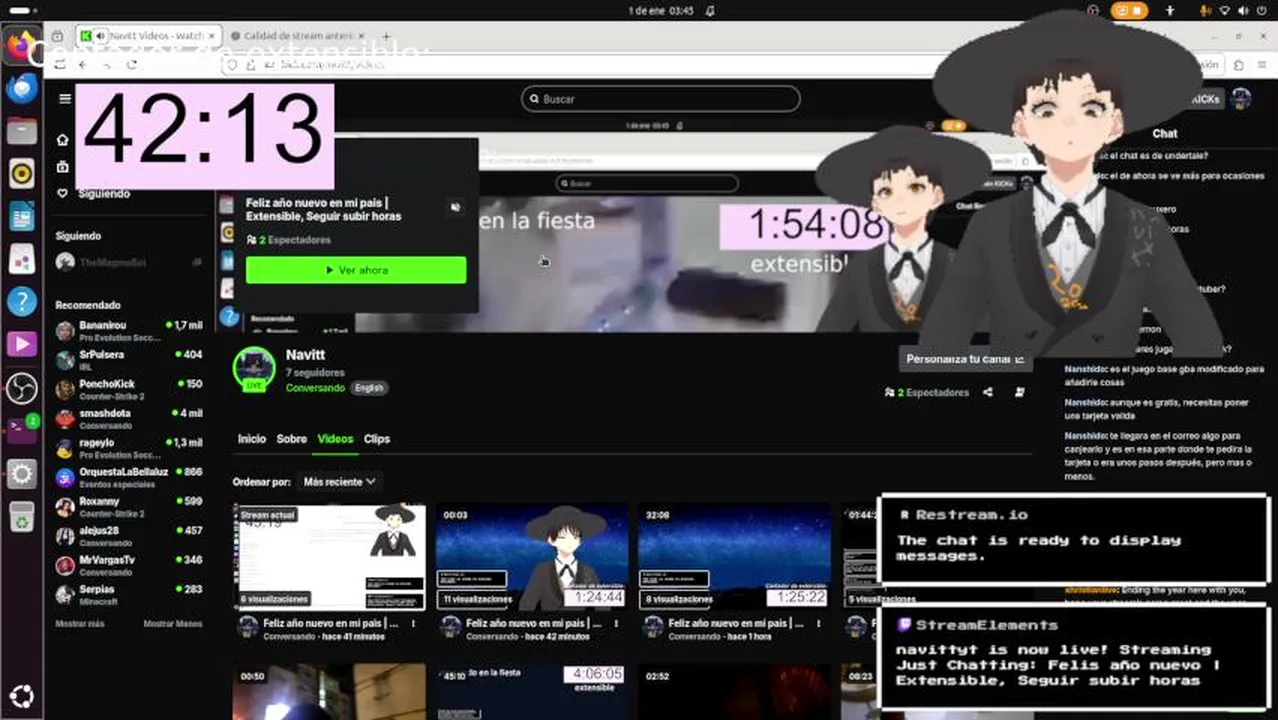Viewport: 1278px width, 720px height.
Task: Open Firefox from the Ubuntu dock
Action: point(21,45)
